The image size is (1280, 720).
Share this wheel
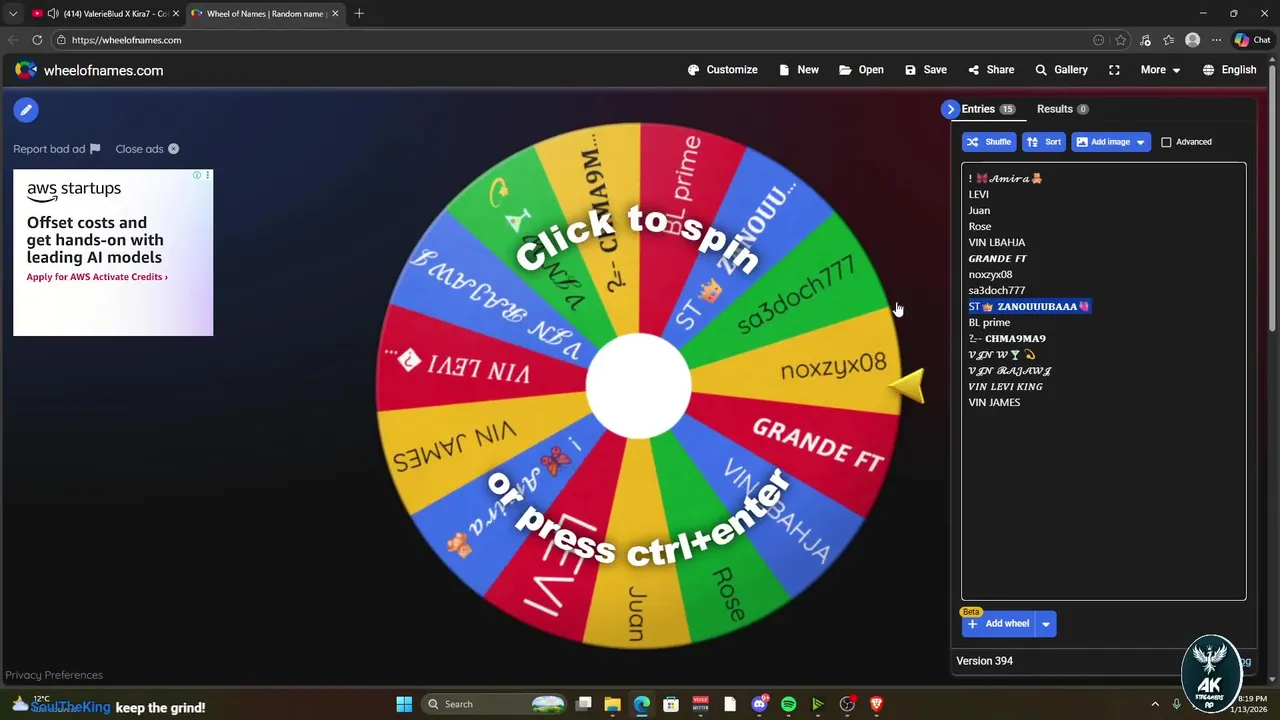tap(991, 70)
